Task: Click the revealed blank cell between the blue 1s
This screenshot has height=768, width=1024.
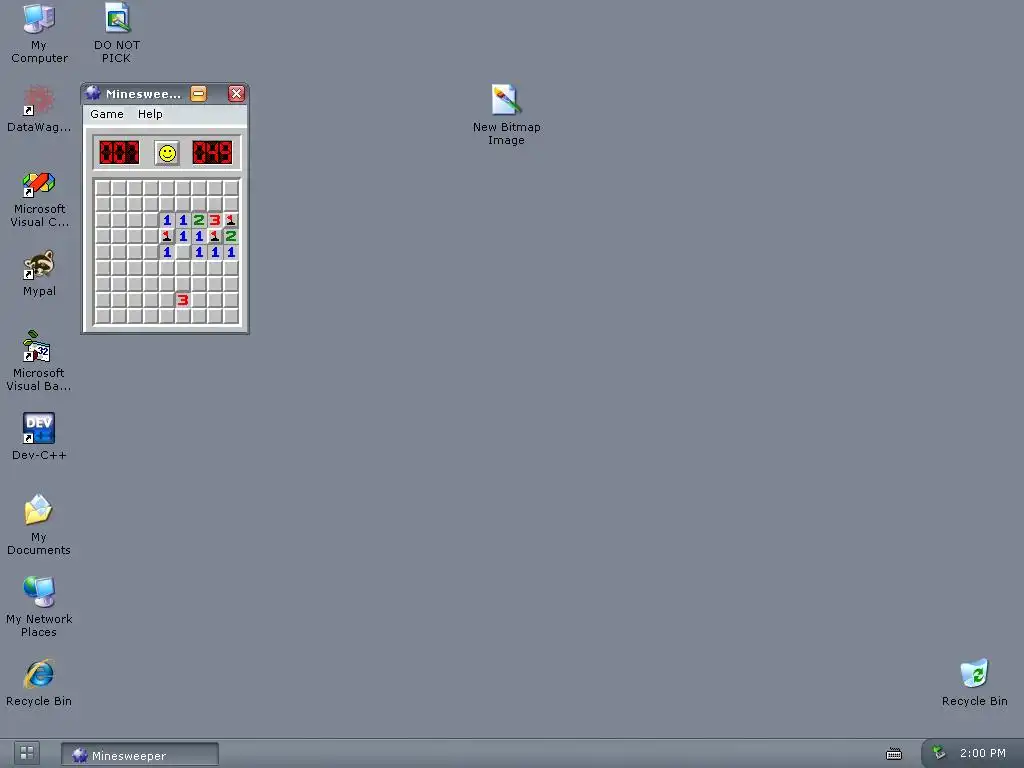Action: pyautogui.click(x=183, y=252)
